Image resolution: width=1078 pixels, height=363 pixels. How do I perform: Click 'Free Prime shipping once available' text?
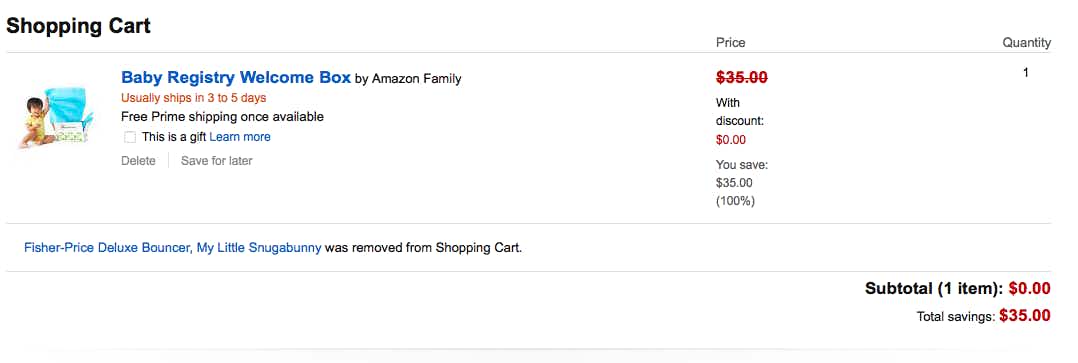click(222, 117)
